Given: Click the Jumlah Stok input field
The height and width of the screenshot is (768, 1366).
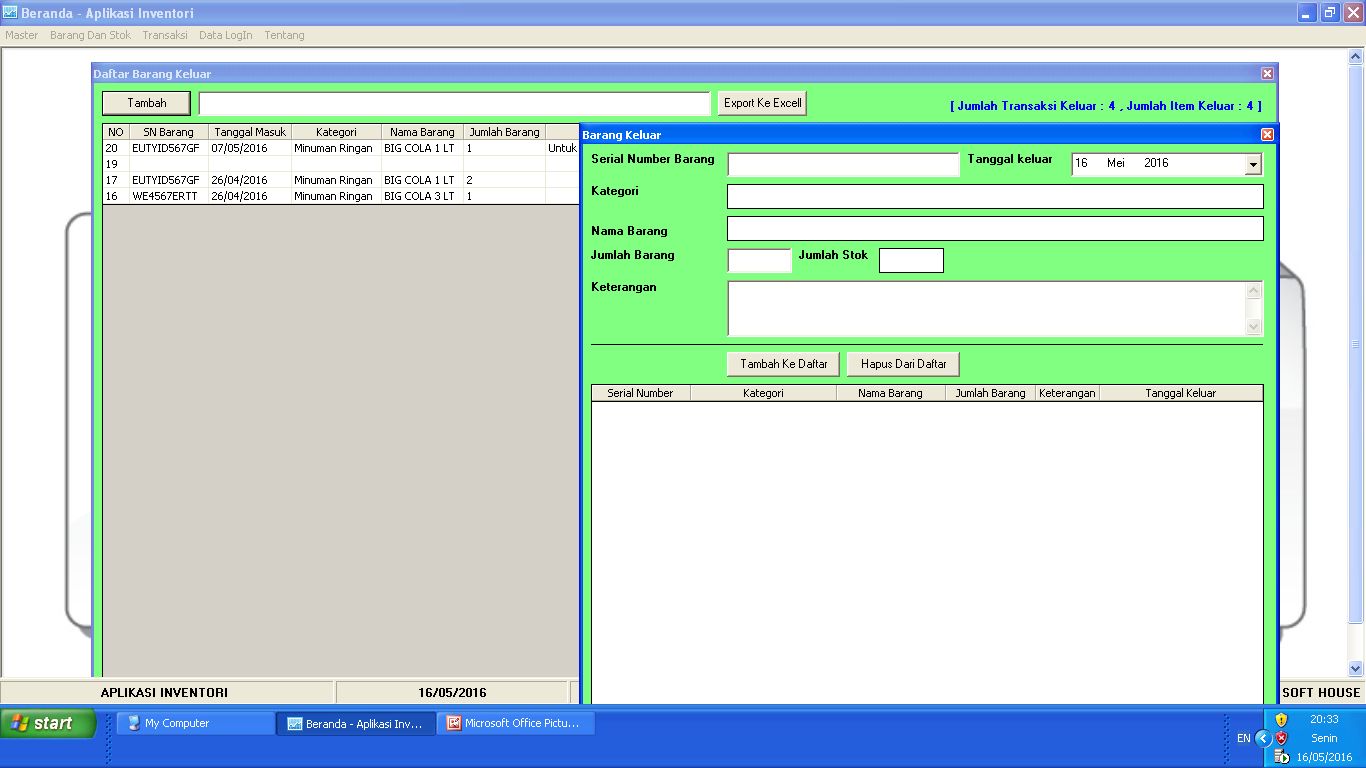Looking at the screenshot, I should pyautogui.click(x=911, y=260).
